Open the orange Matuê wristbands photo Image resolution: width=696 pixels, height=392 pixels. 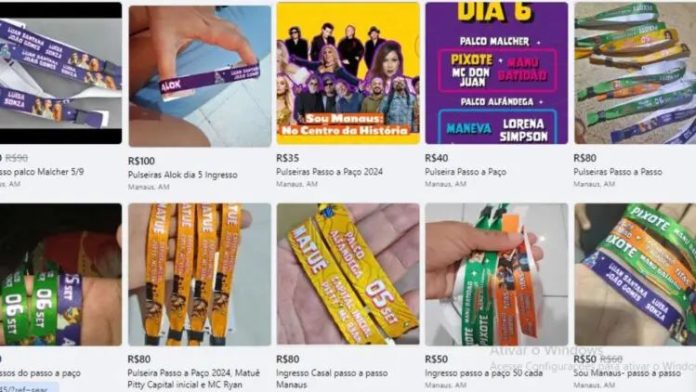click(200, 274)
